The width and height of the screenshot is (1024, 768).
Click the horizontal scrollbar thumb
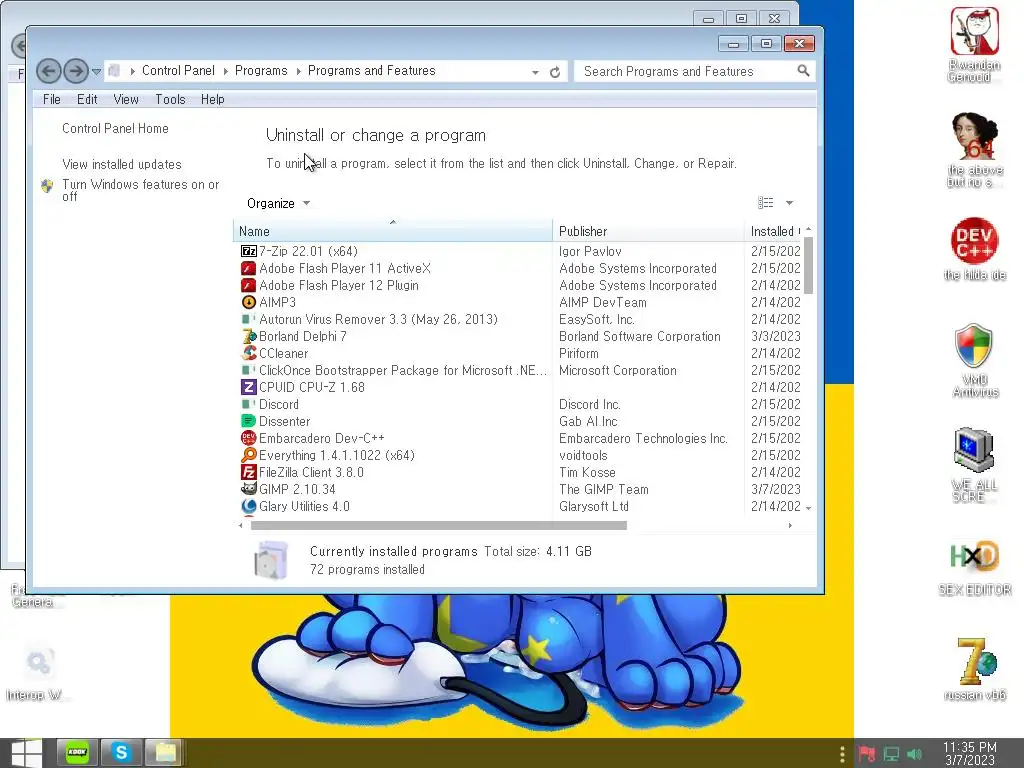pos(438,525)
